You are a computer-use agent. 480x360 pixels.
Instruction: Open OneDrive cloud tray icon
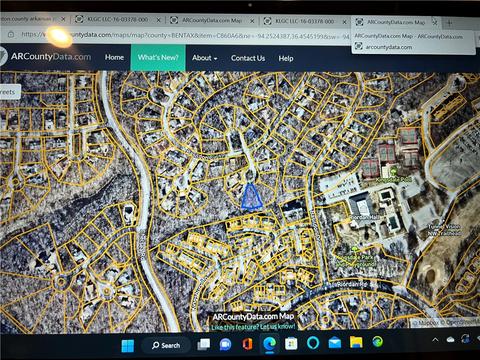click(x=451, y=339)
